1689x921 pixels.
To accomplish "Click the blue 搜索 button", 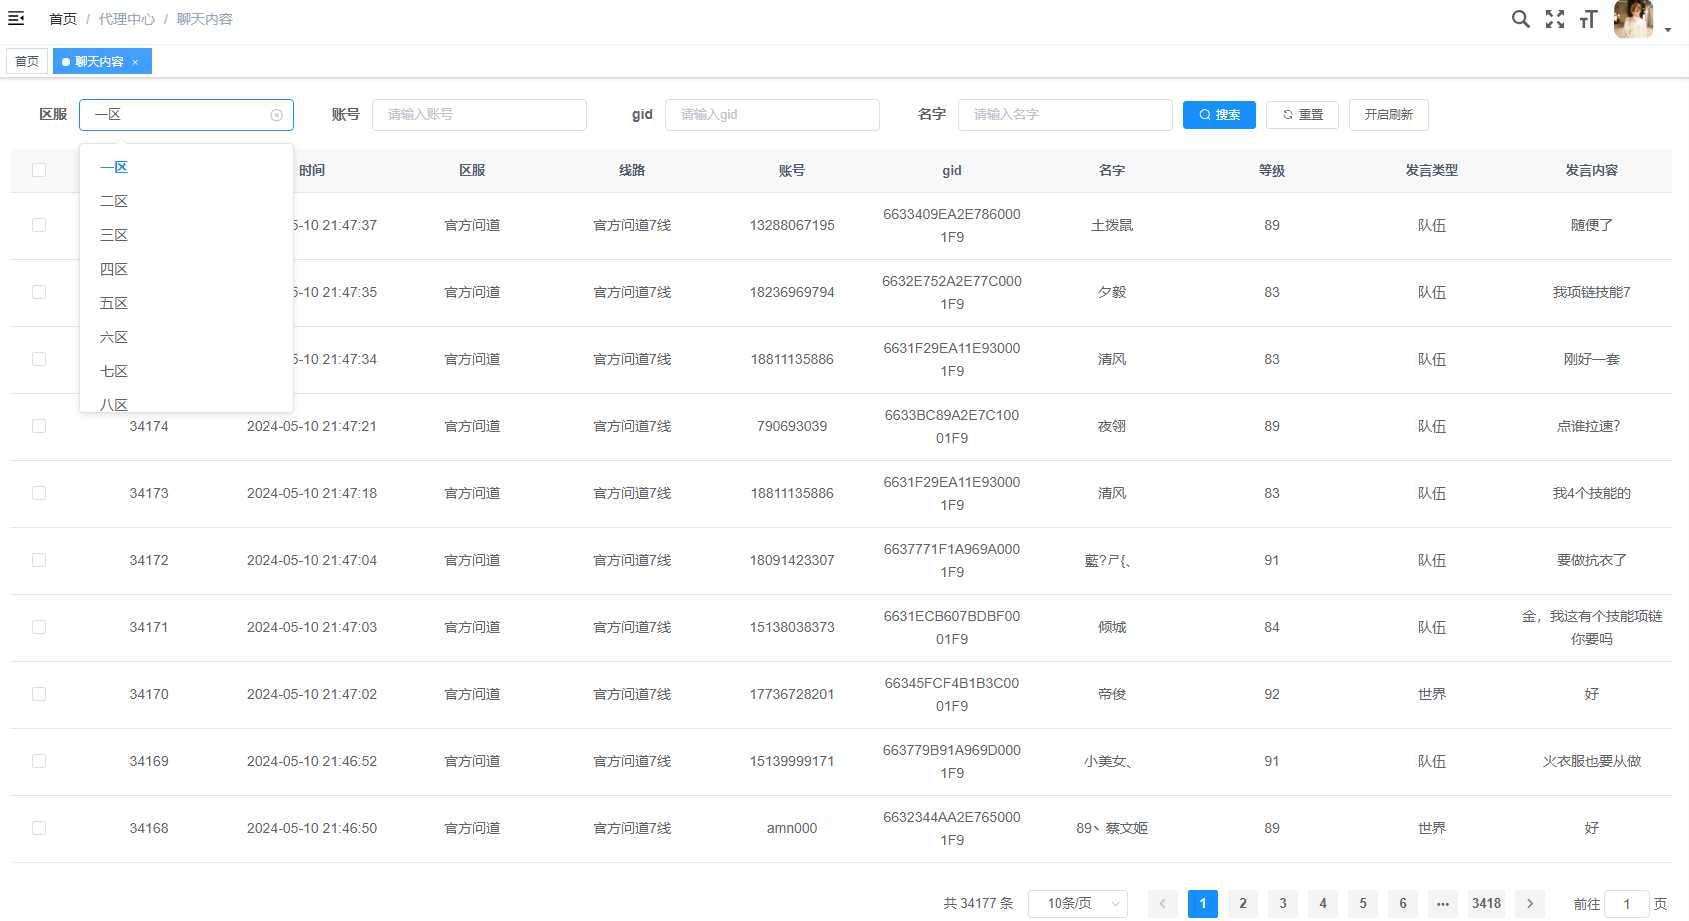I will click(x=1219, y=115).
